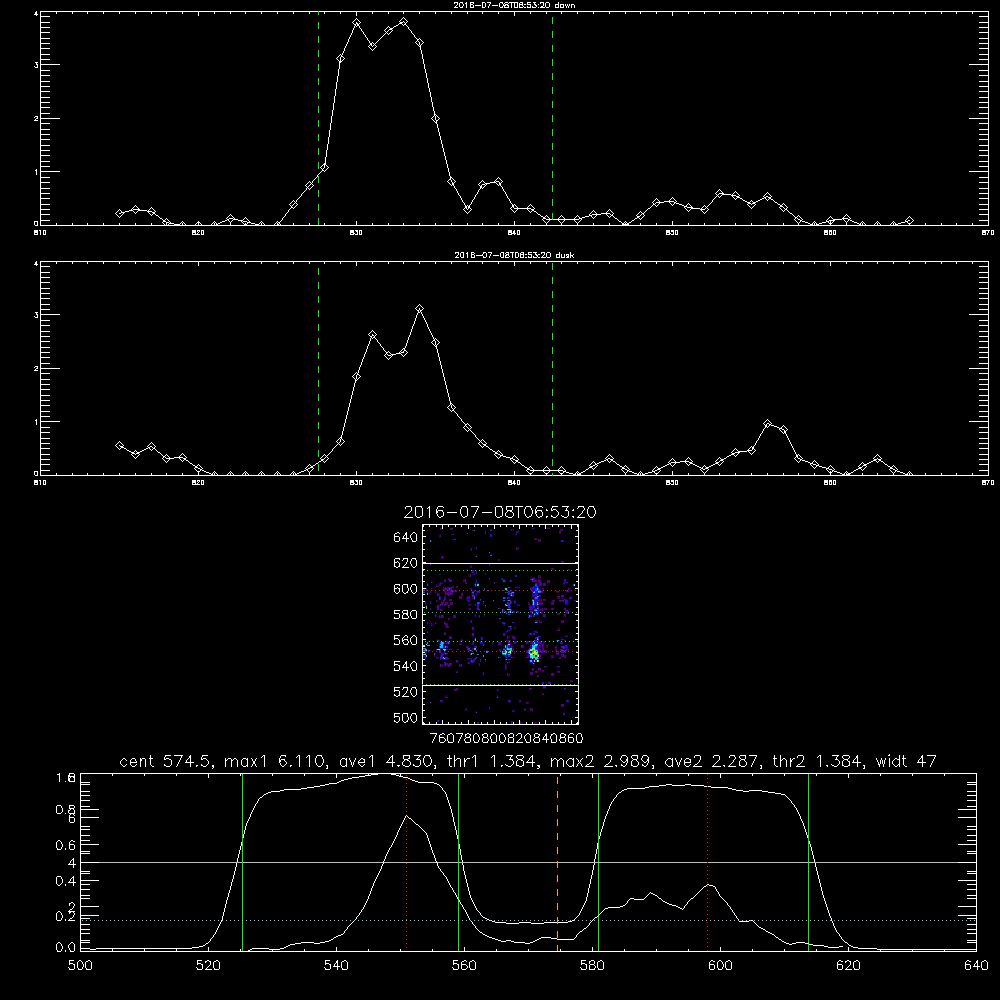This screenshot has width=1000, height=1000.
Task: Click the green dashed line near 828 in dawn plot
Action: point(318,118)
